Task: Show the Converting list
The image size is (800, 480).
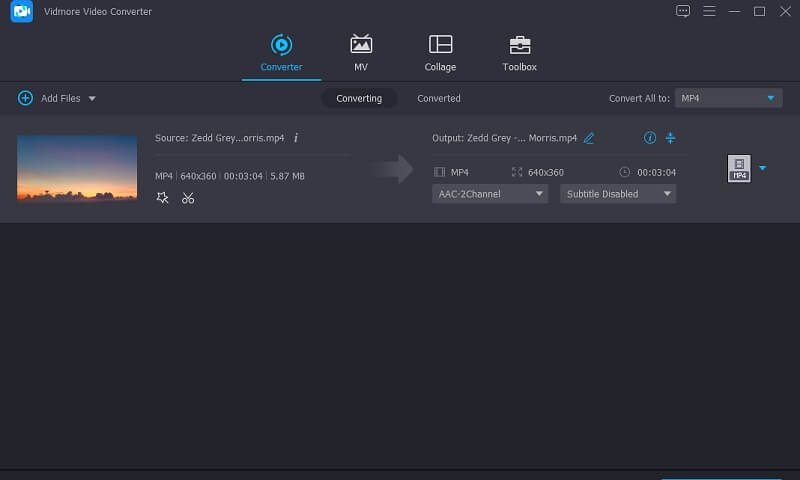Action: coord(359,98)
